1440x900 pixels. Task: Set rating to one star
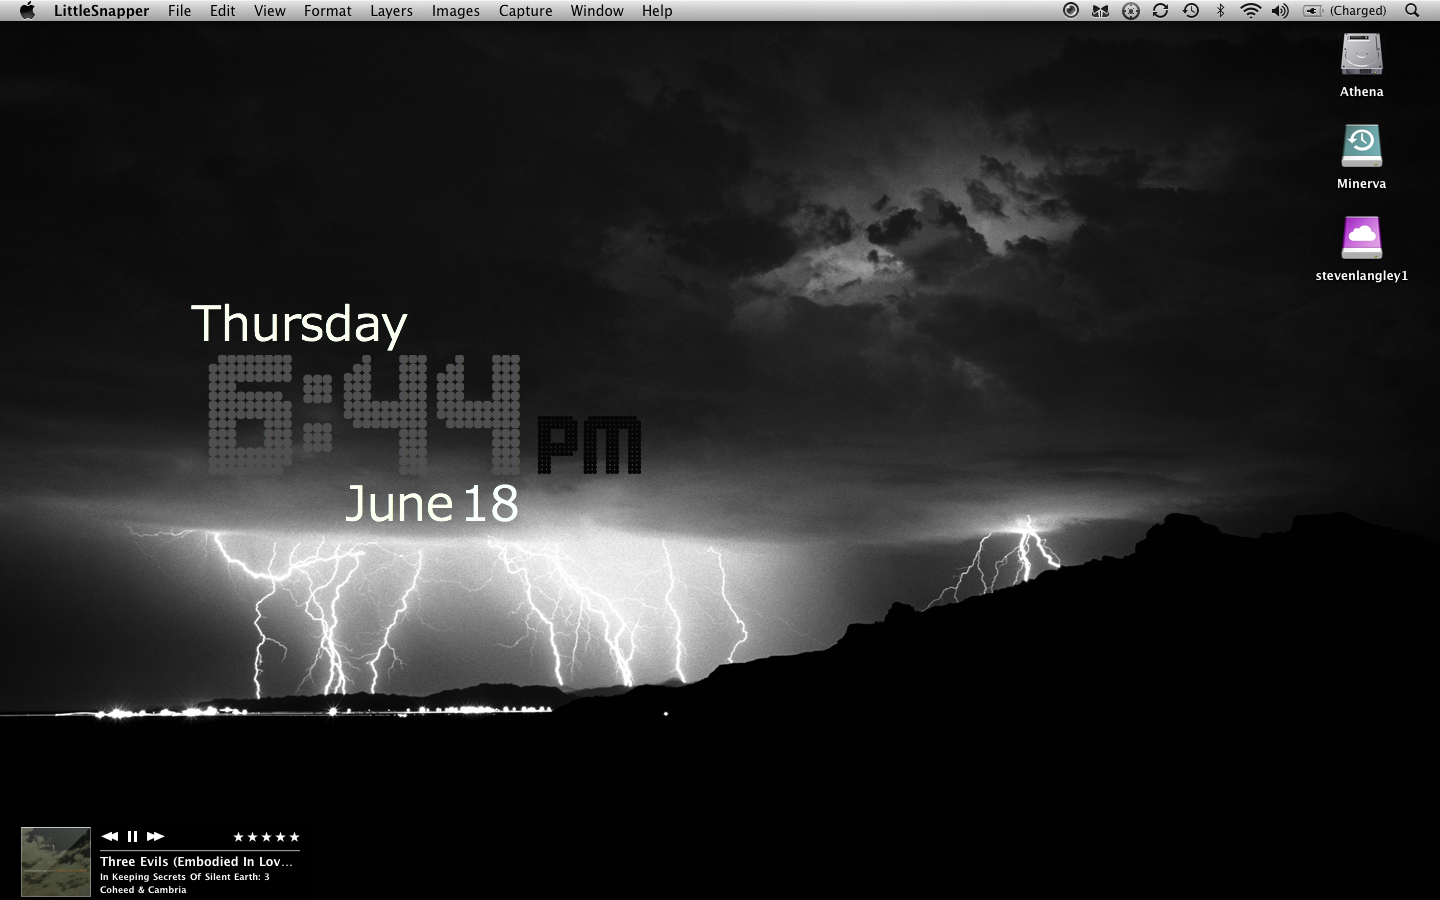(x=238, y=837)
